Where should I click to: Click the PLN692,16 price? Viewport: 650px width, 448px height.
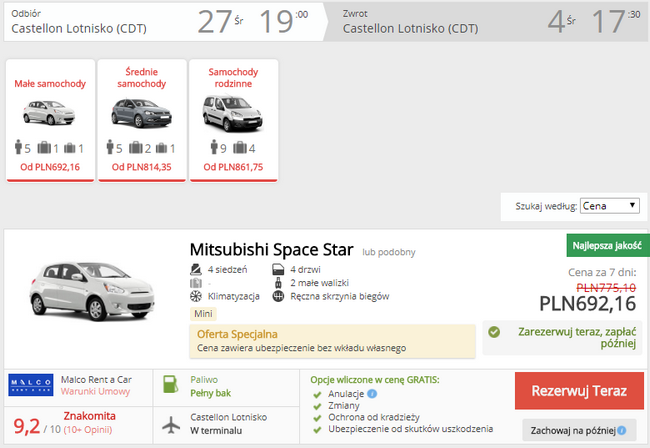[x=587, y=304]
